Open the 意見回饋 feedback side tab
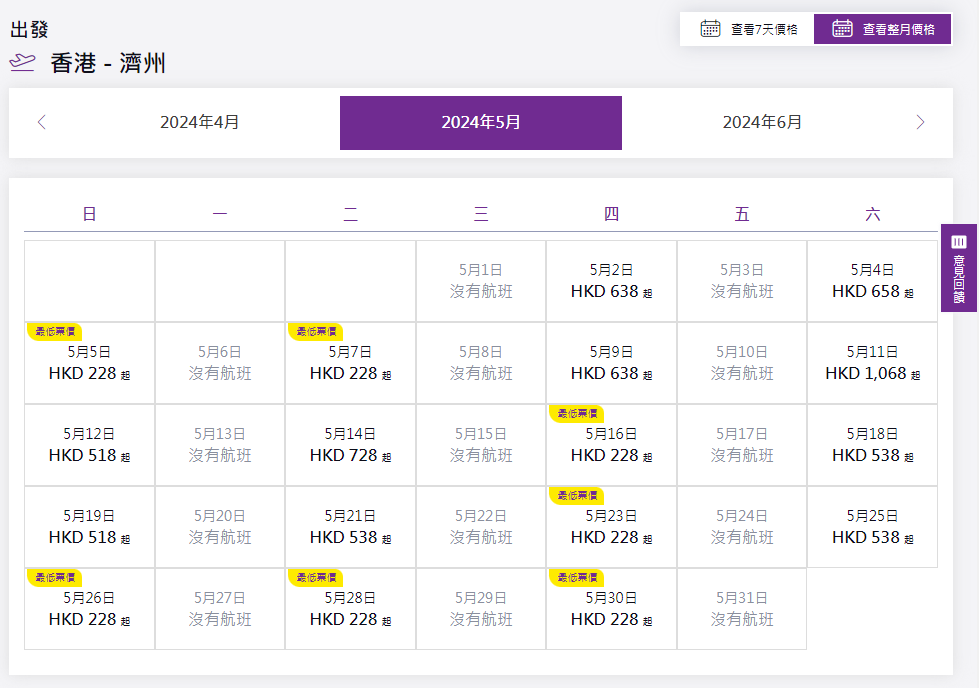 (959, 267)
